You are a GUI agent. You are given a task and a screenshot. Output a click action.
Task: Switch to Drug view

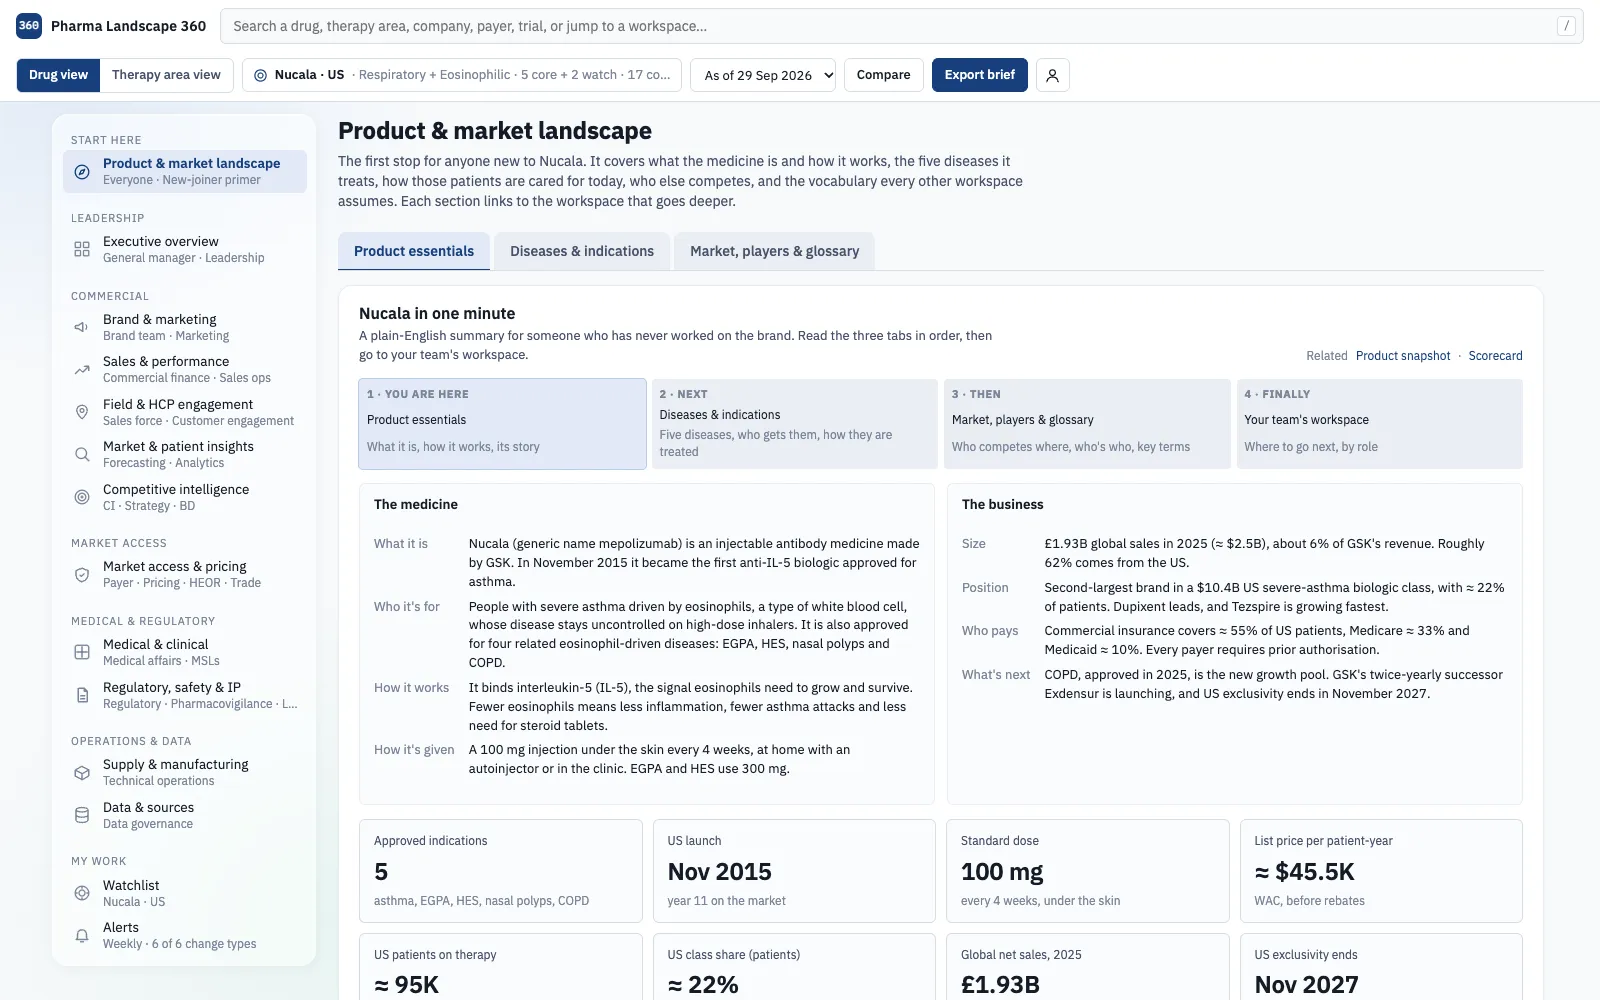pos(58,75)
